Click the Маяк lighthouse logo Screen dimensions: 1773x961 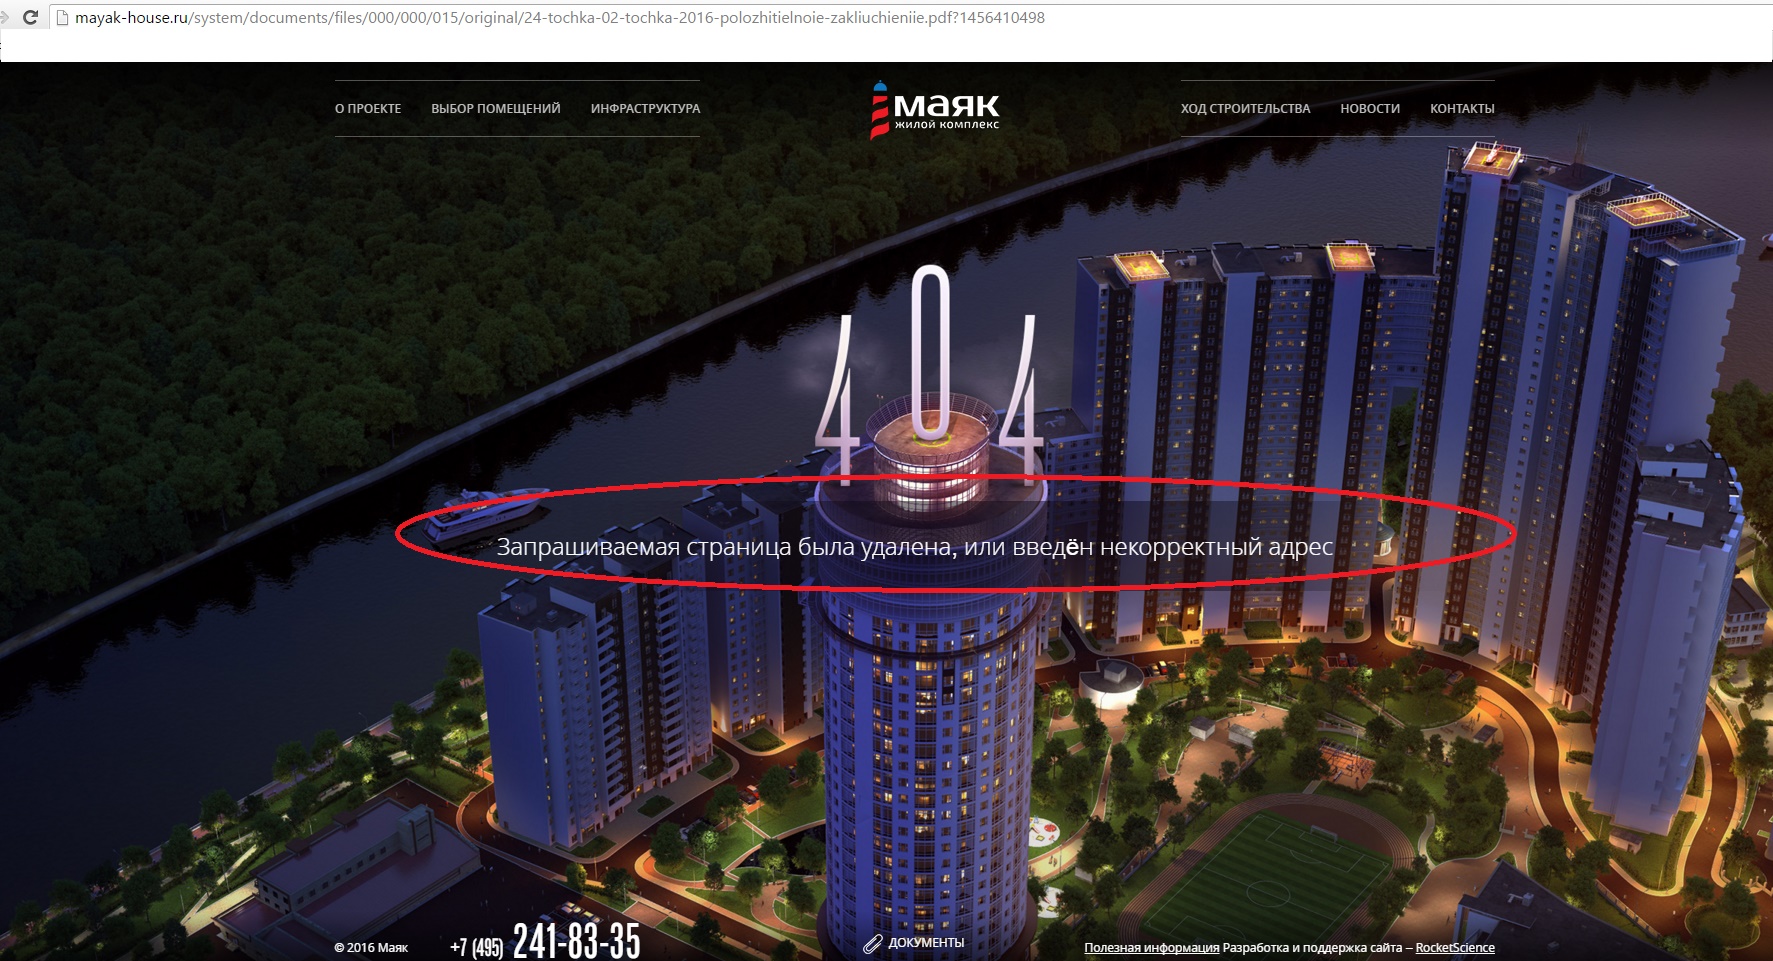(934, 110)
